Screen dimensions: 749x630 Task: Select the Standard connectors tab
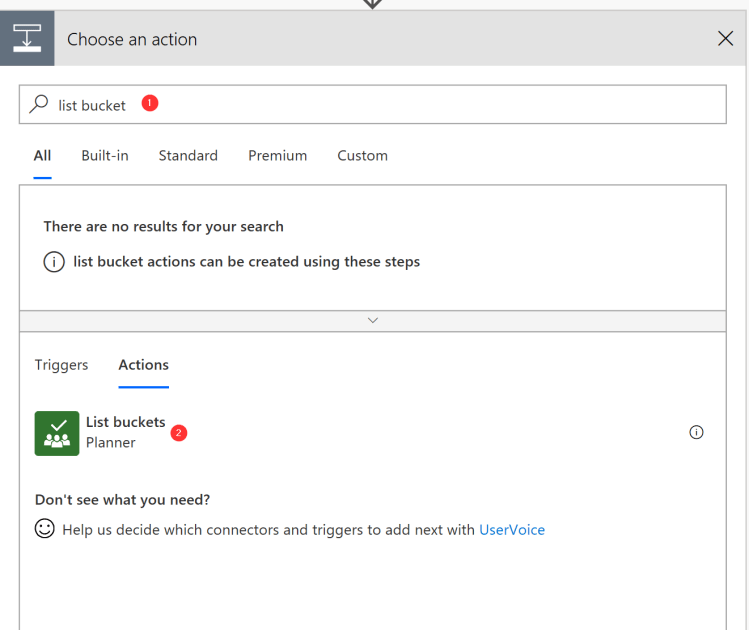tap(188, 156)
